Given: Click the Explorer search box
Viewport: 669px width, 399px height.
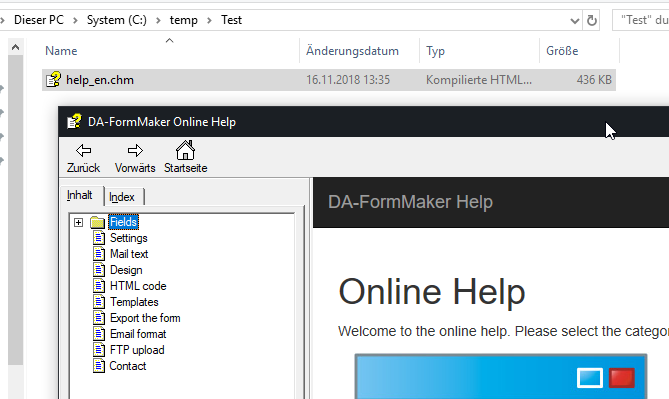Looking at the screenshot, I should click(x=641, y=20).
